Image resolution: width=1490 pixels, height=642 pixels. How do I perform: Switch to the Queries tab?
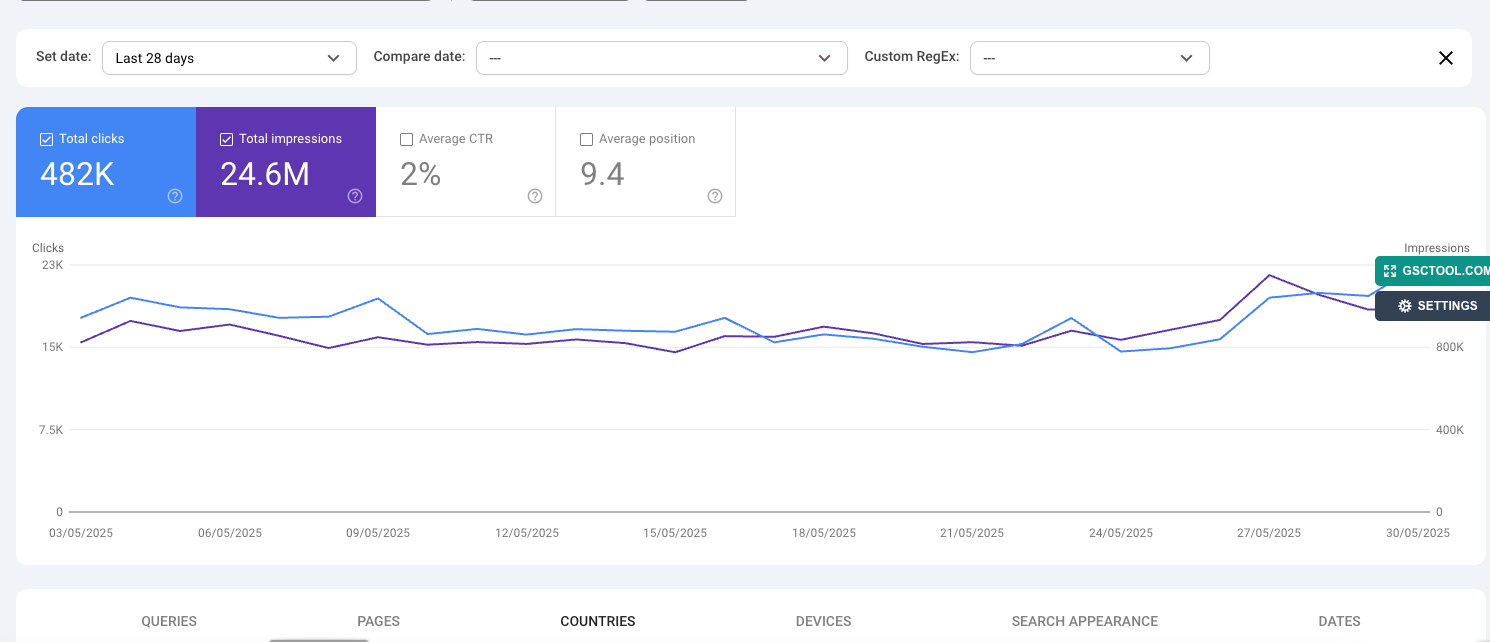pyautogui.click(x=169, y=621)
